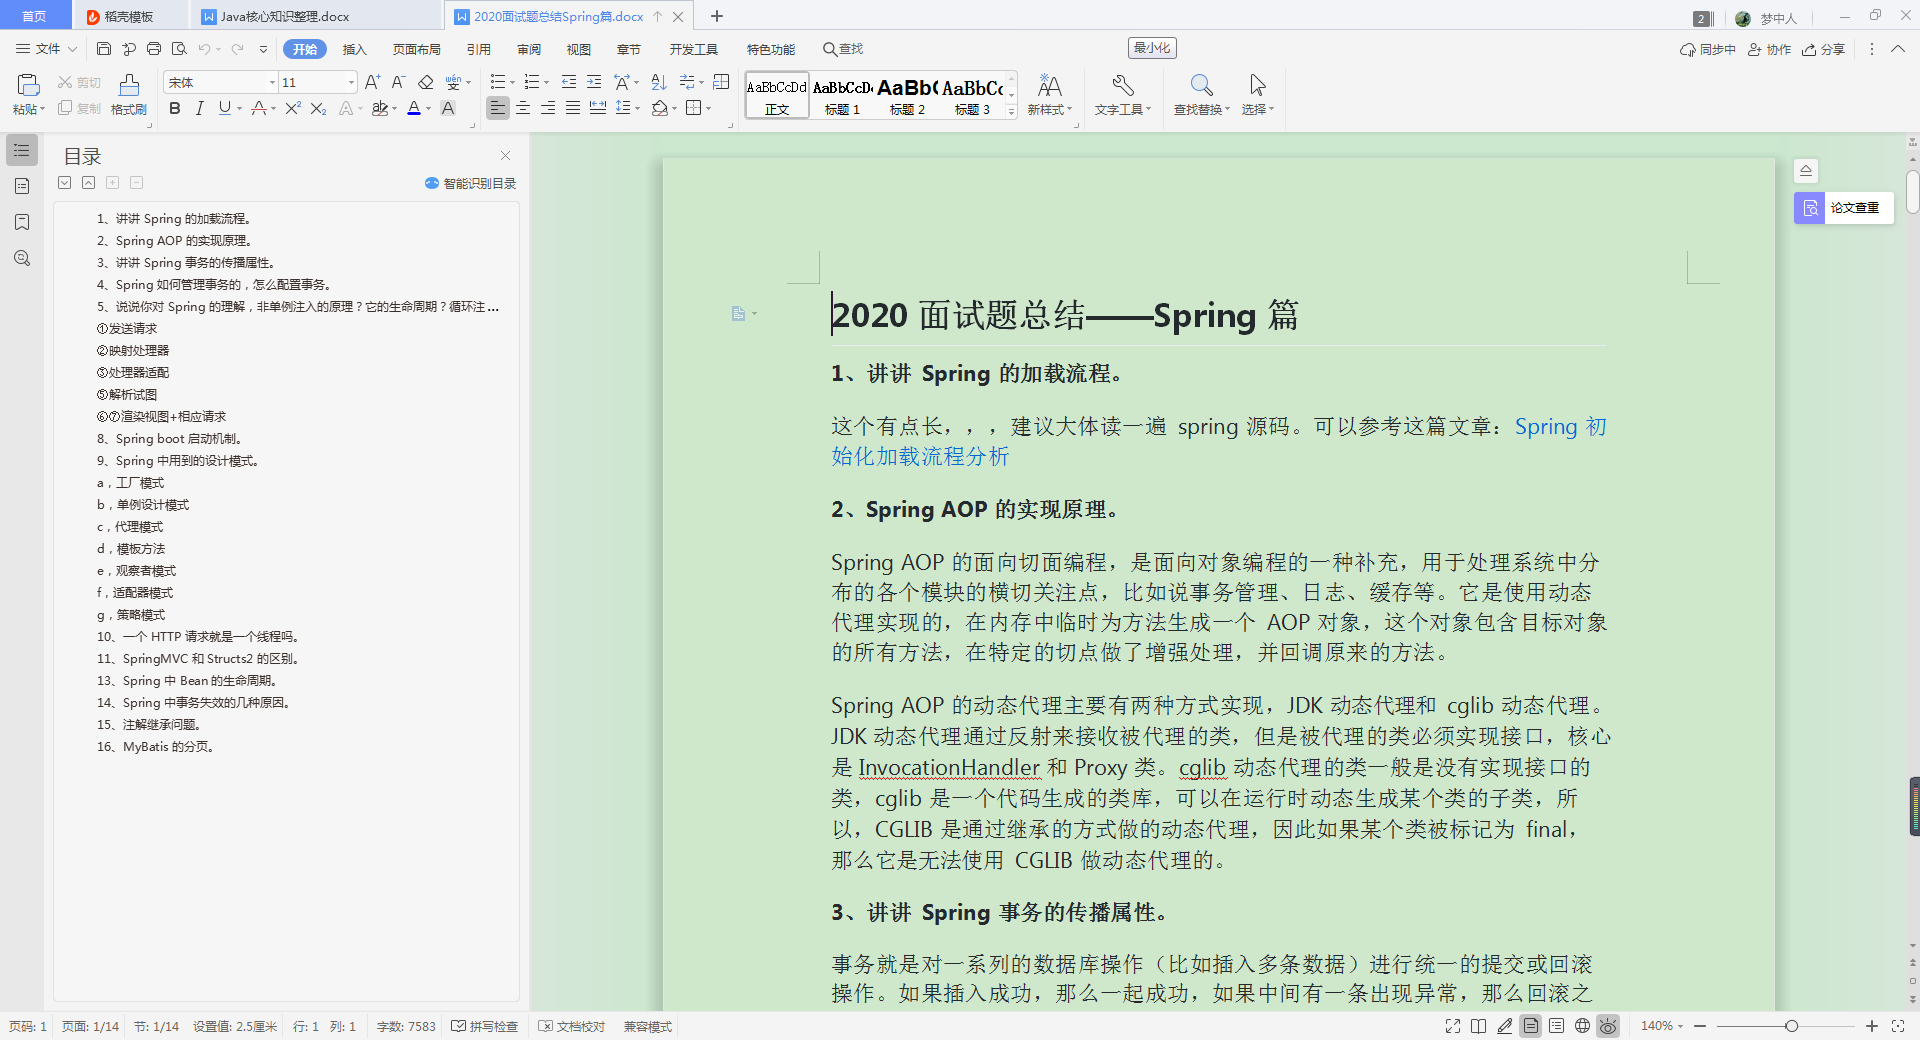
Task: Select the Format Painter (格式刷) tool
Action: click(129, 95)
